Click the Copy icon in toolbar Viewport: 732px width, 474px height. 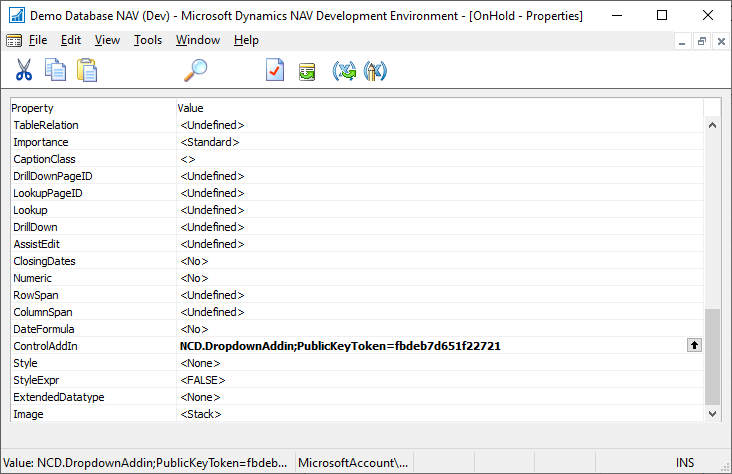click(55, 71)
